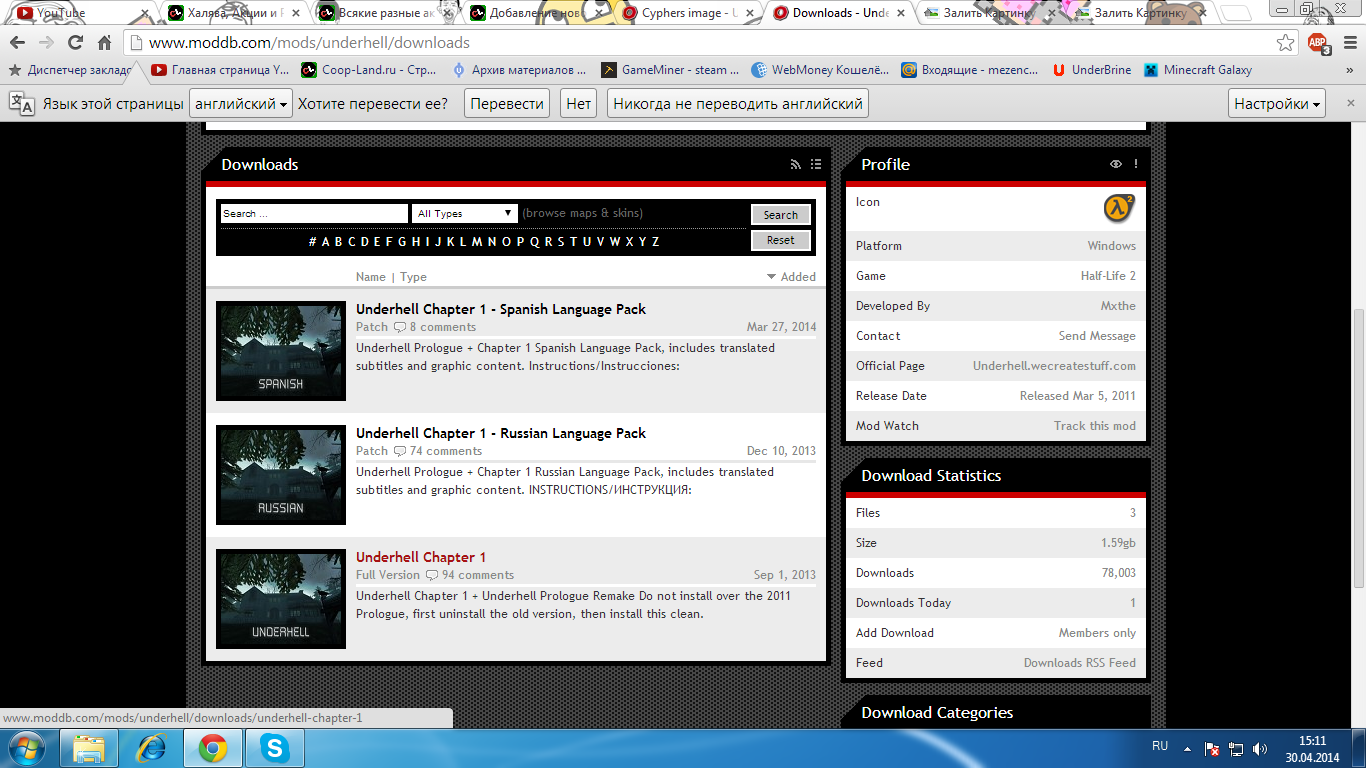1366x768 pixels.
Task: Open the Minecraft Galaxy bookmark
Action: point(1198,70)
